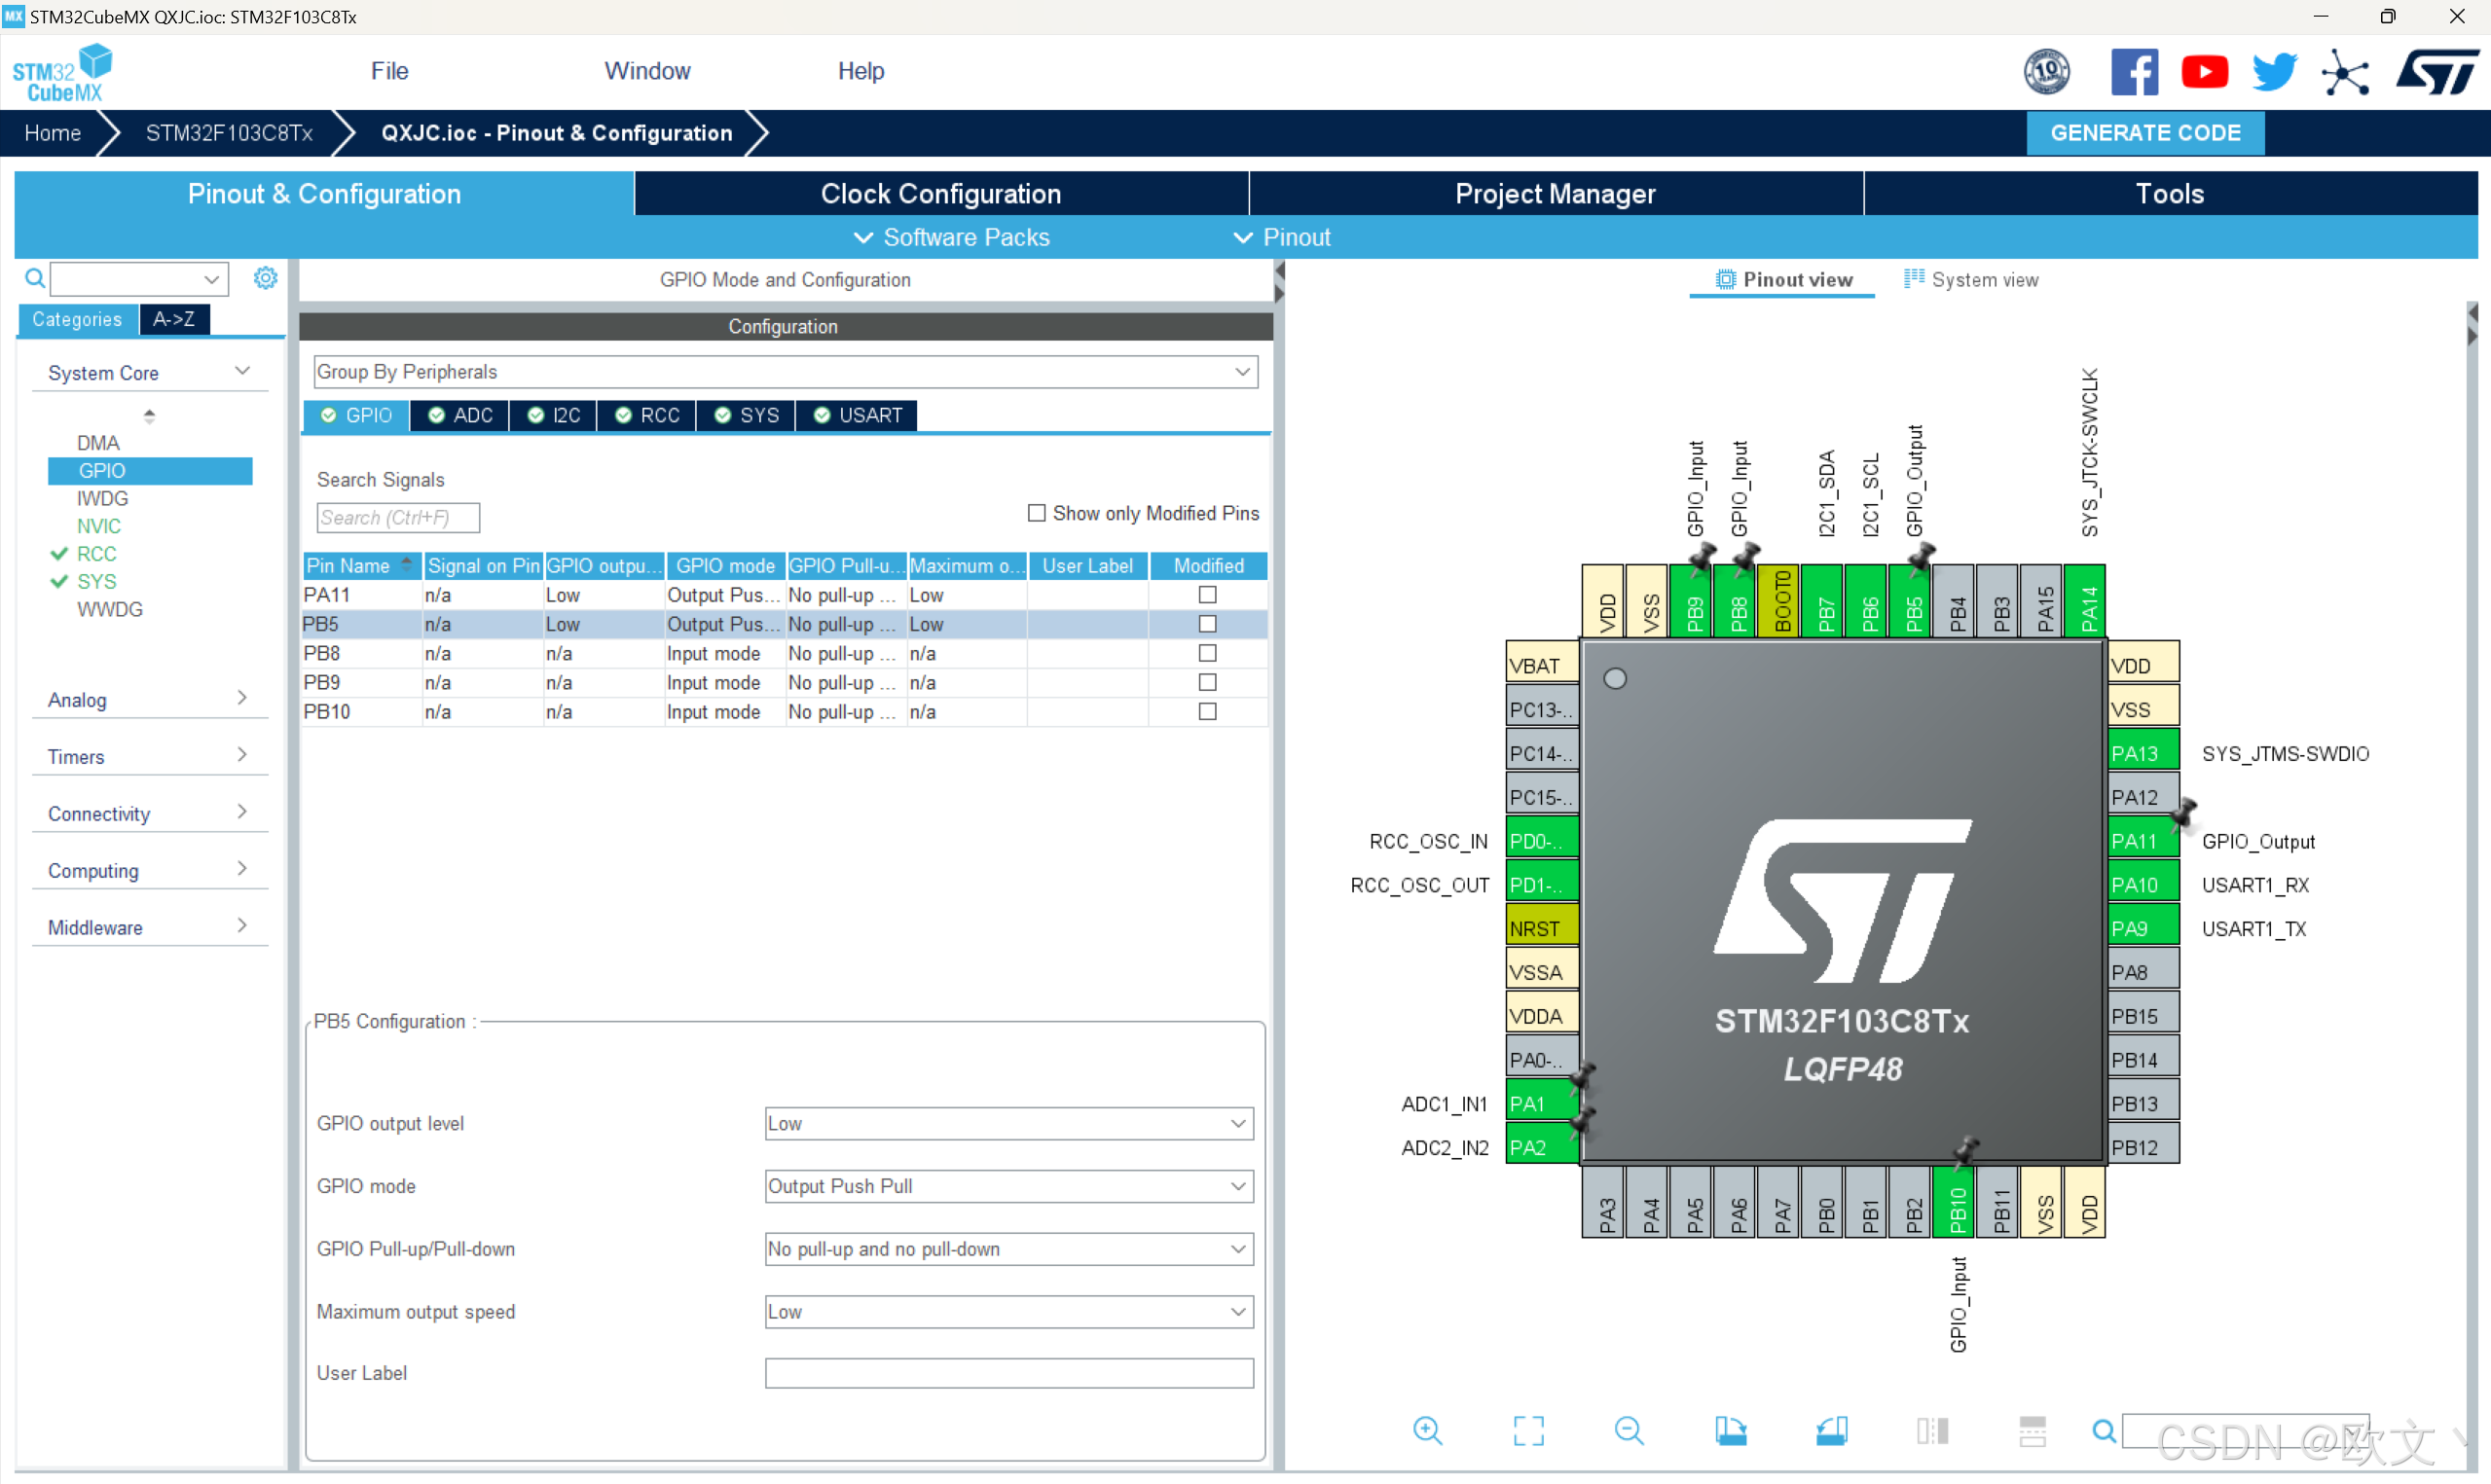Click the zoom out magnifier icon
The height and width of the screenshot is (1484, 2491).
(x=1628, y=1430)
